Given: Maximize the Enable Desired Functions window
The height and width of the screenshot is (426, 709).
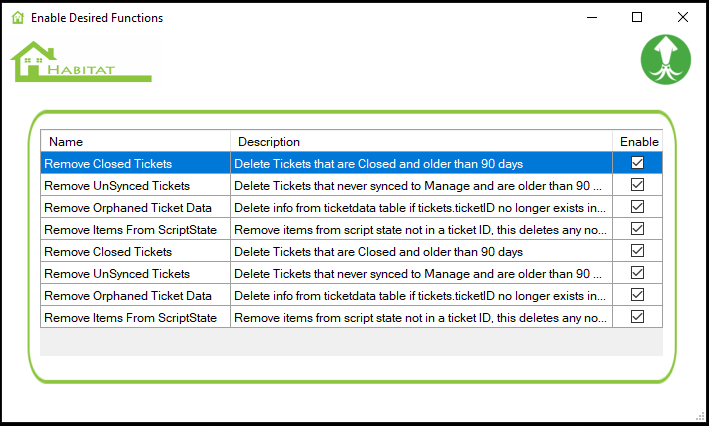Looking at the screenshot, I should (x=637, y=17).
